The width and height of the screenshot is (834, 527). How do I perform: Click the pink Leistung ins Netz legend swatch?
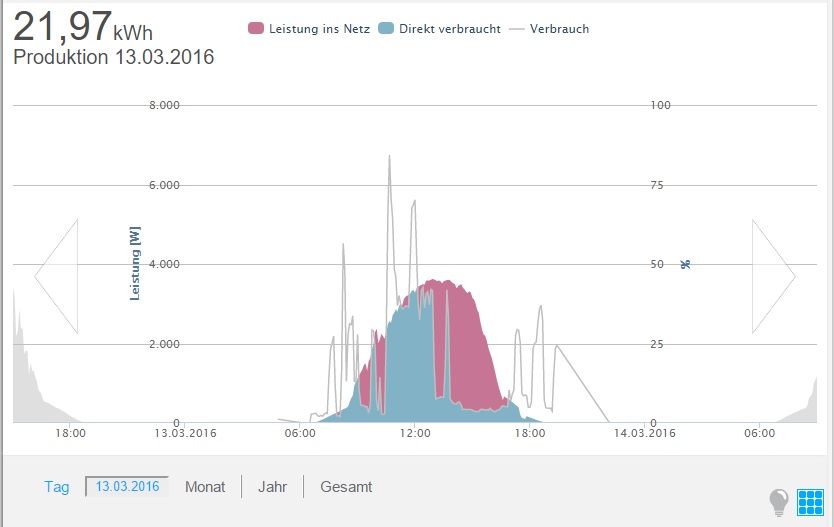click(x=256, y=29)
